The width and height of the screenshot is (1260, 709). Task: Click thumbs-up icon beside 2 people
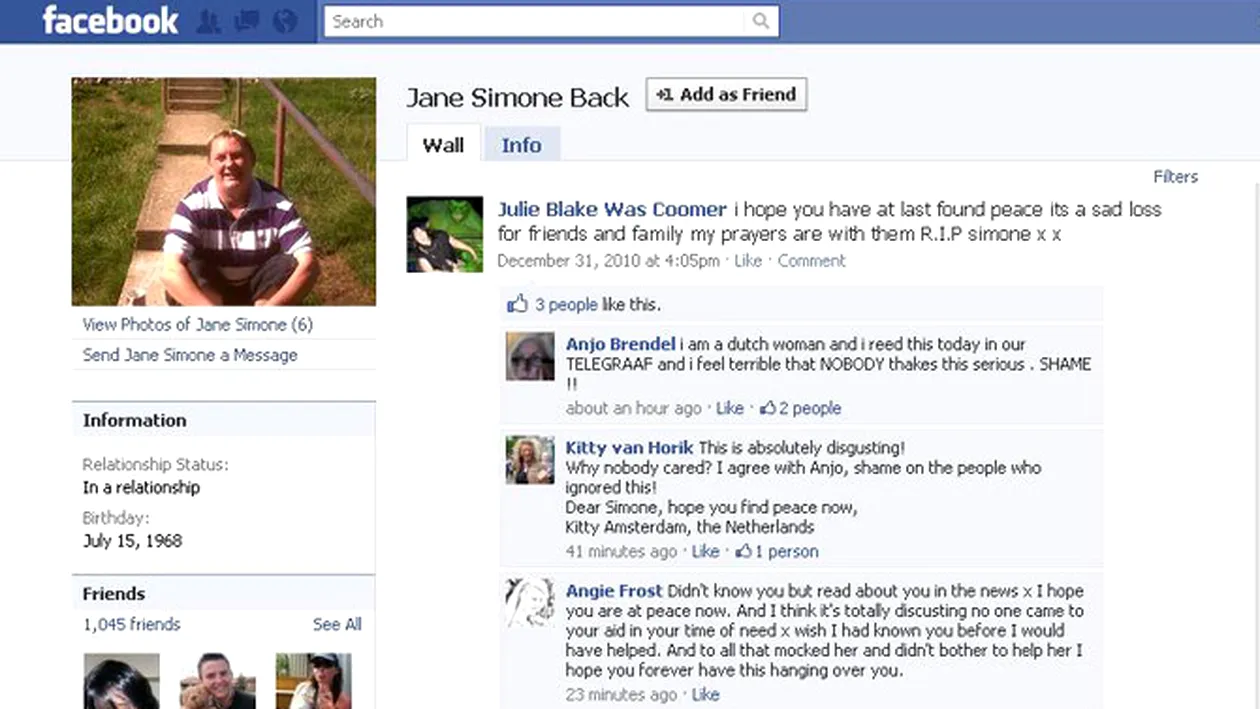[x=767, y=408]
